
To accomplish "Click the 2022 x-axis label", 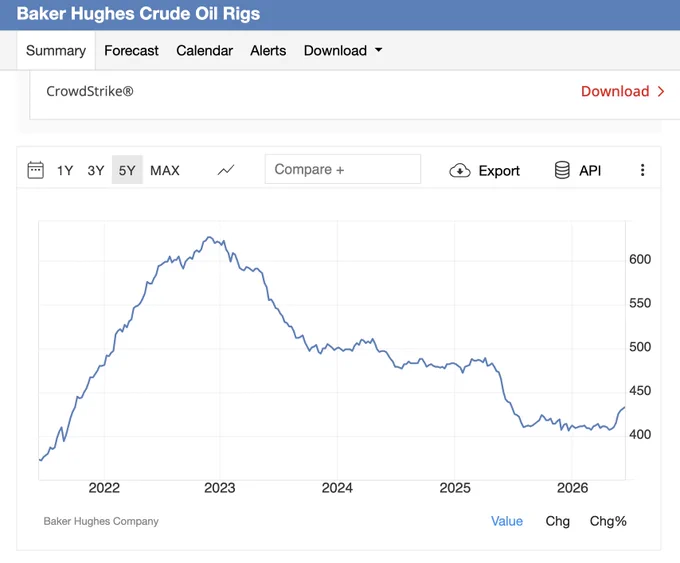I will pyautogui.click(x=104, y=488).
